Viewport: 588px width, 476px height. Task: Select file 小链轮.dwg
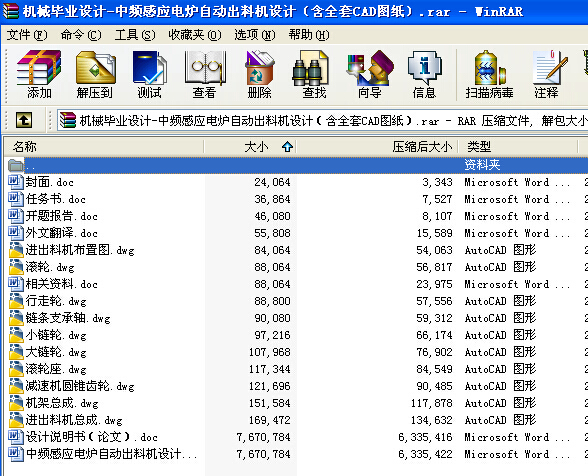56,335
